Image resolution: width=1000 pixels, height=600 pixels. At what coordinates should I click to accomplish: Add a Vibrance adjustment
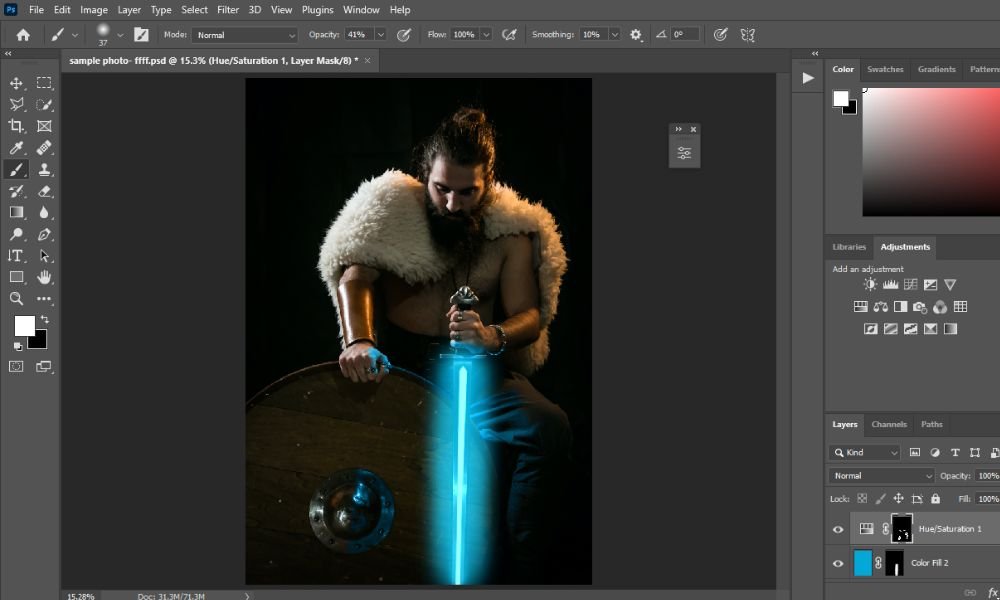(x=950, y=284)
